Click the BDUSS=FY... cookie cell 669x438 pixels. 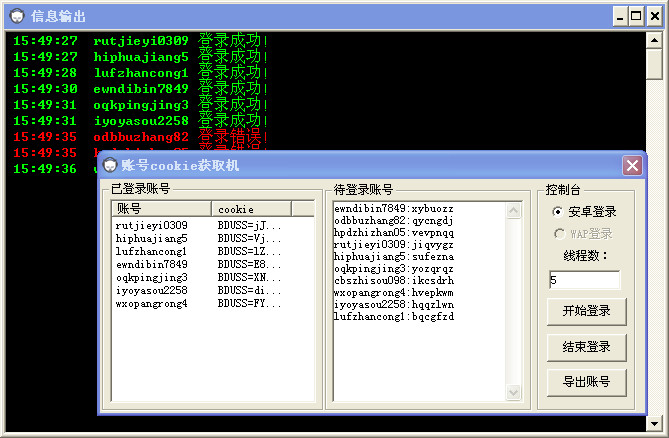[249, 304]
